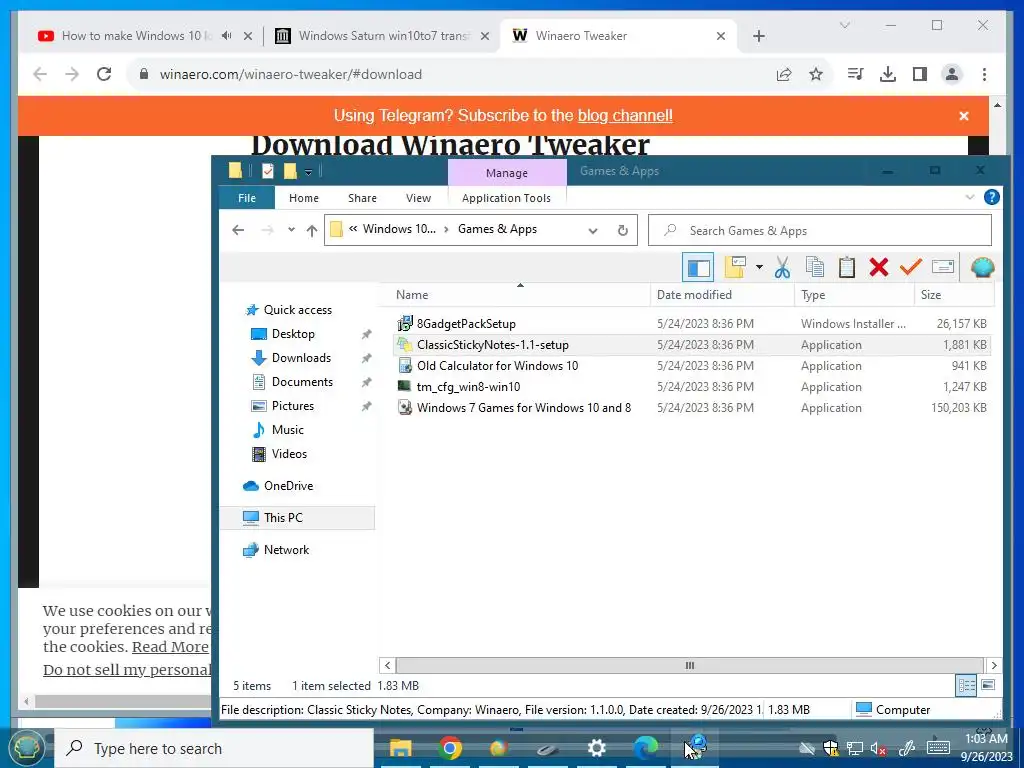Copy the selected file via toolbar icon
Image resolution: width=1024 pixels, height=768 pixels.
click(814, 267)
